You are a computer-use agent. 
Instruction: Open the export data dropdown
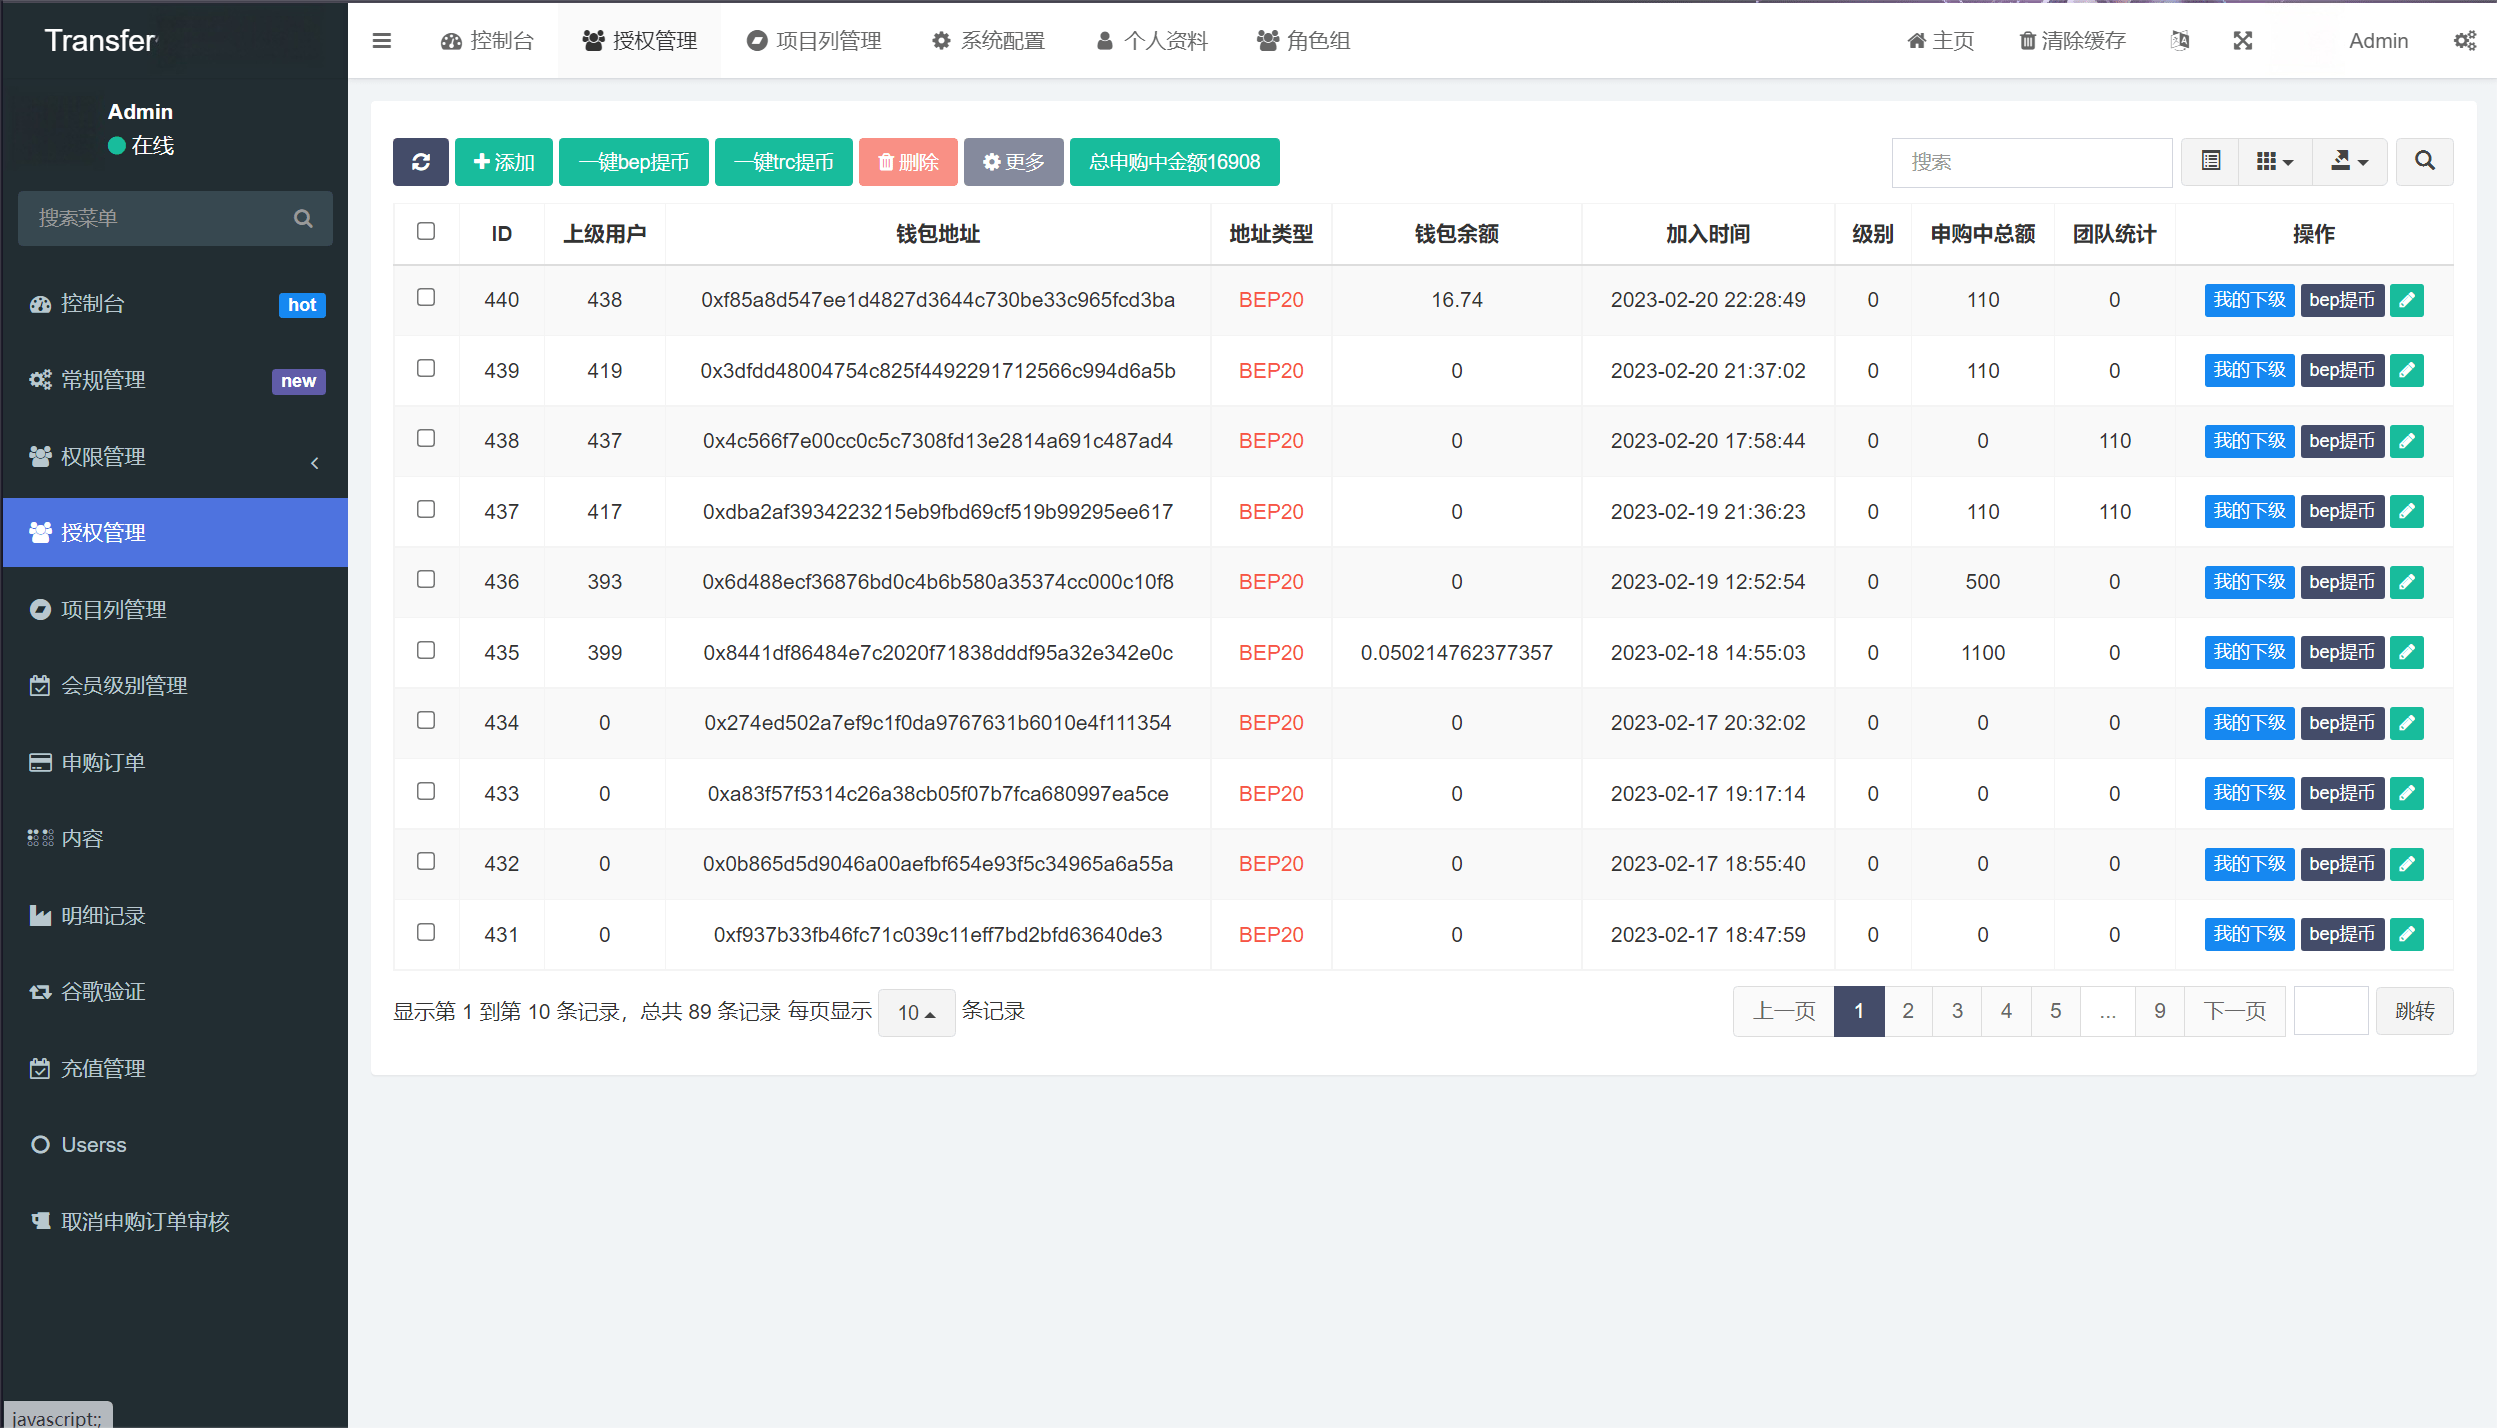click(2349, 162)
